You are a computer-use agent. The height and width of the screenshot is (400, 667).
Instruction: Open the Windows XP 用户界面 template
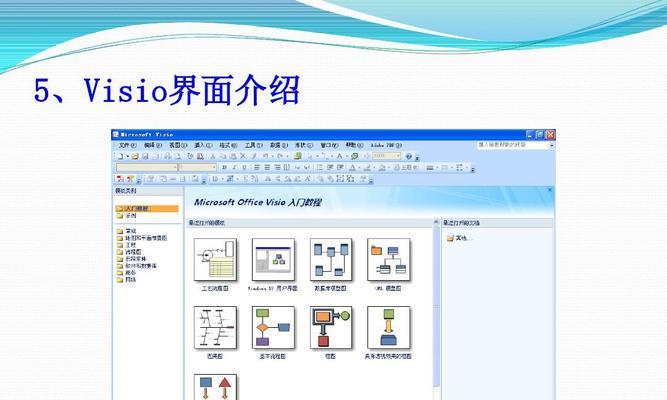pyautogui.click(x=273, y=260)
